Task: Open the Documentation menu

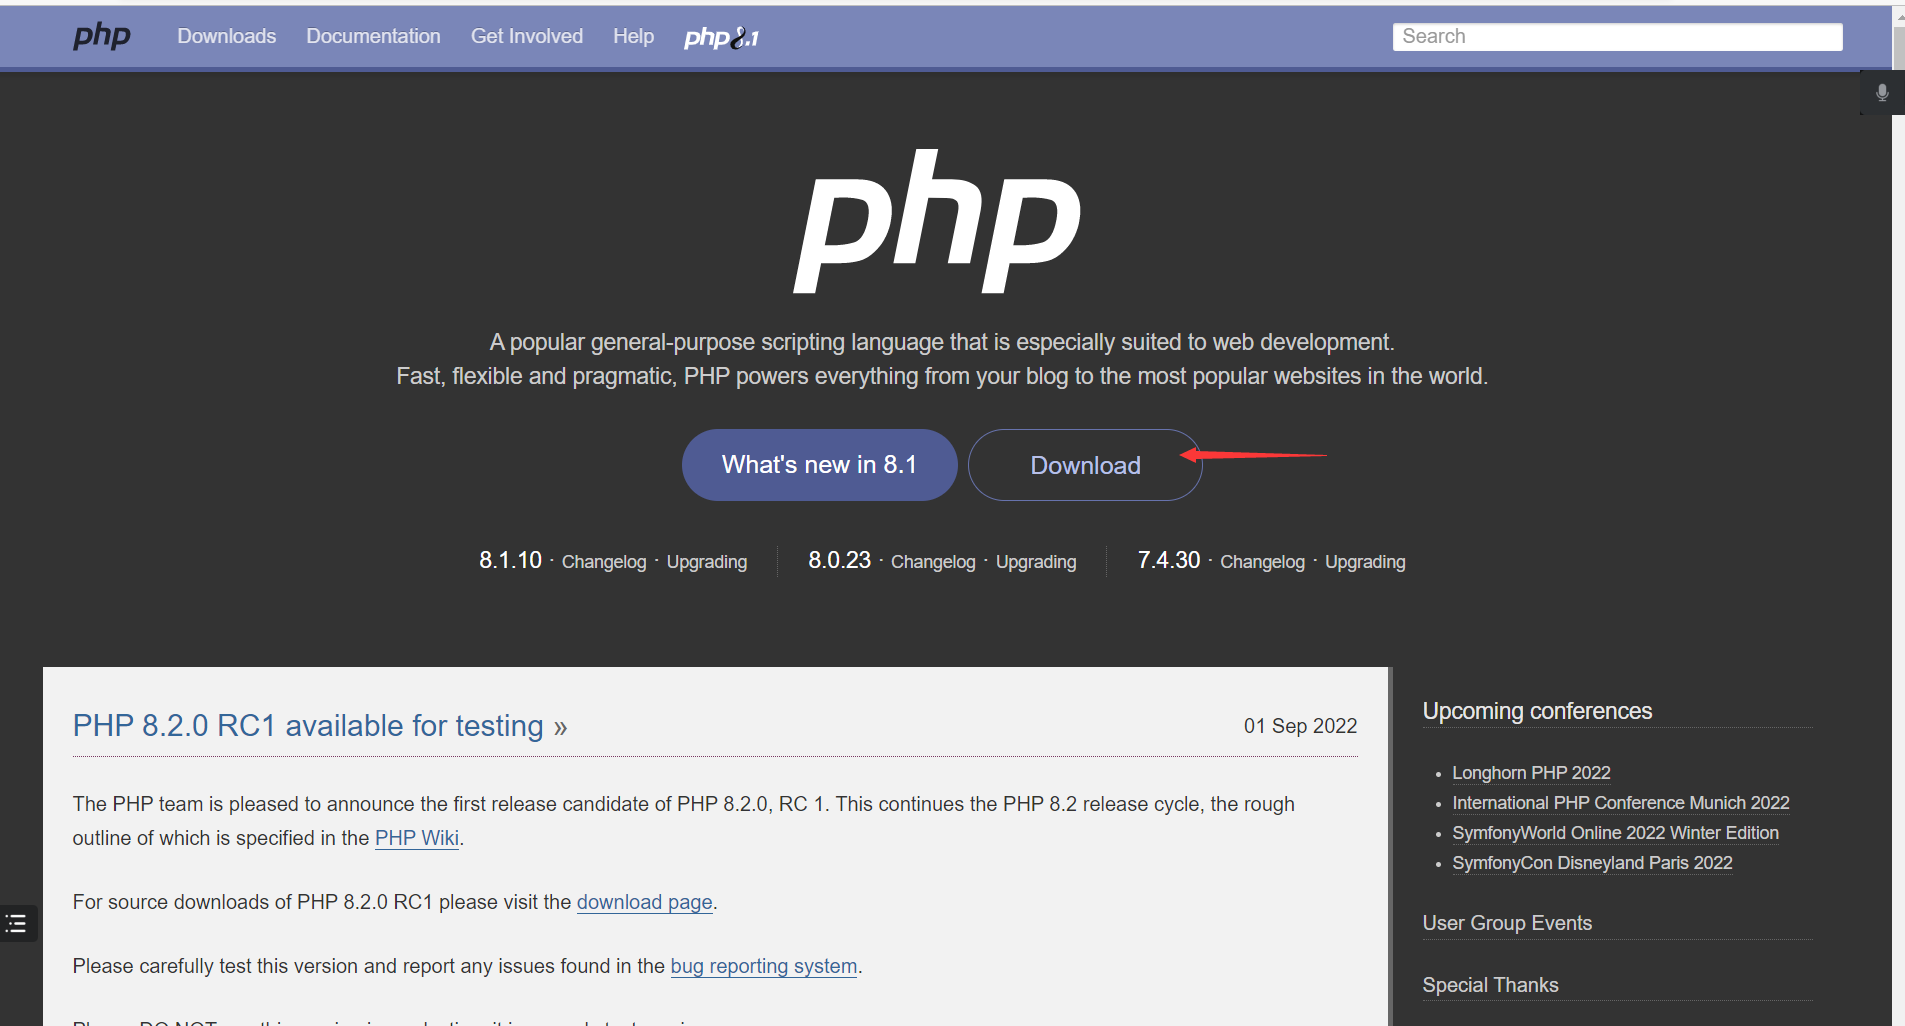Action: [x=373, y=37]
